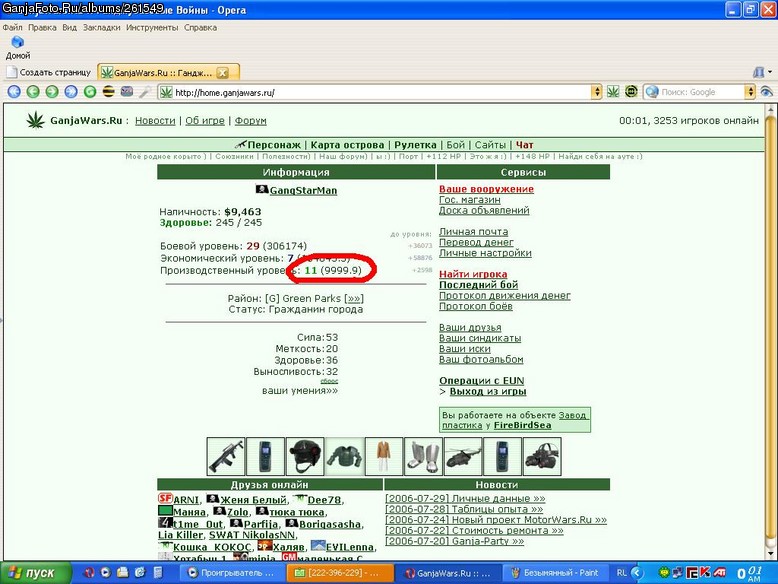778x584 pixels.
Task: Click the round green-black icon beside the address bar
Action: point(631,92)
